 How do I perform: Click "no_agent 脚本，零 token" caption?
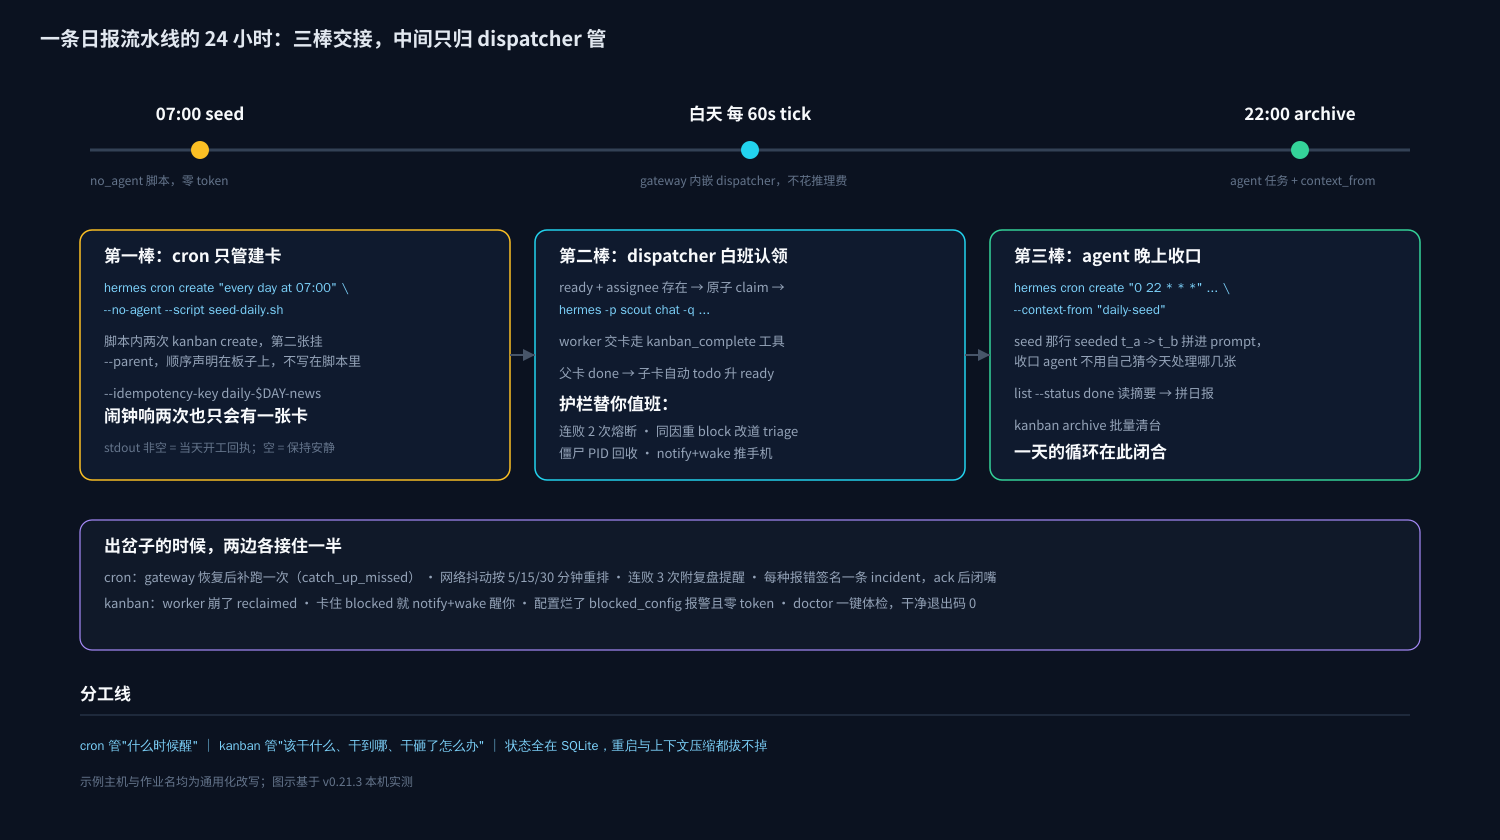click(x=159, y=181)
